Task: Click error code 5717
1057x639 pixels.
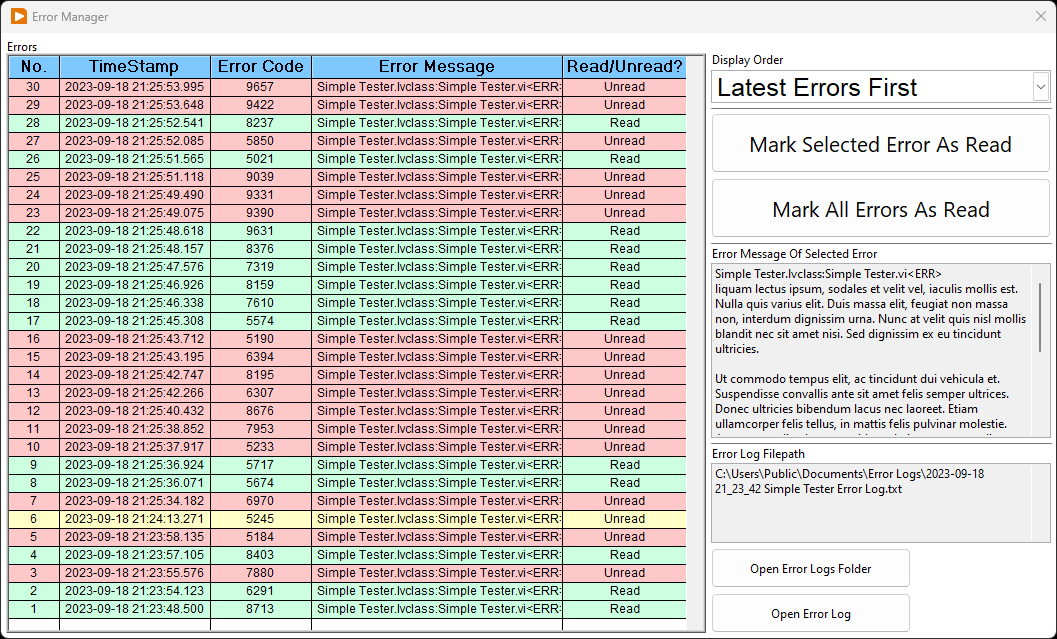Action: point(260,465)
